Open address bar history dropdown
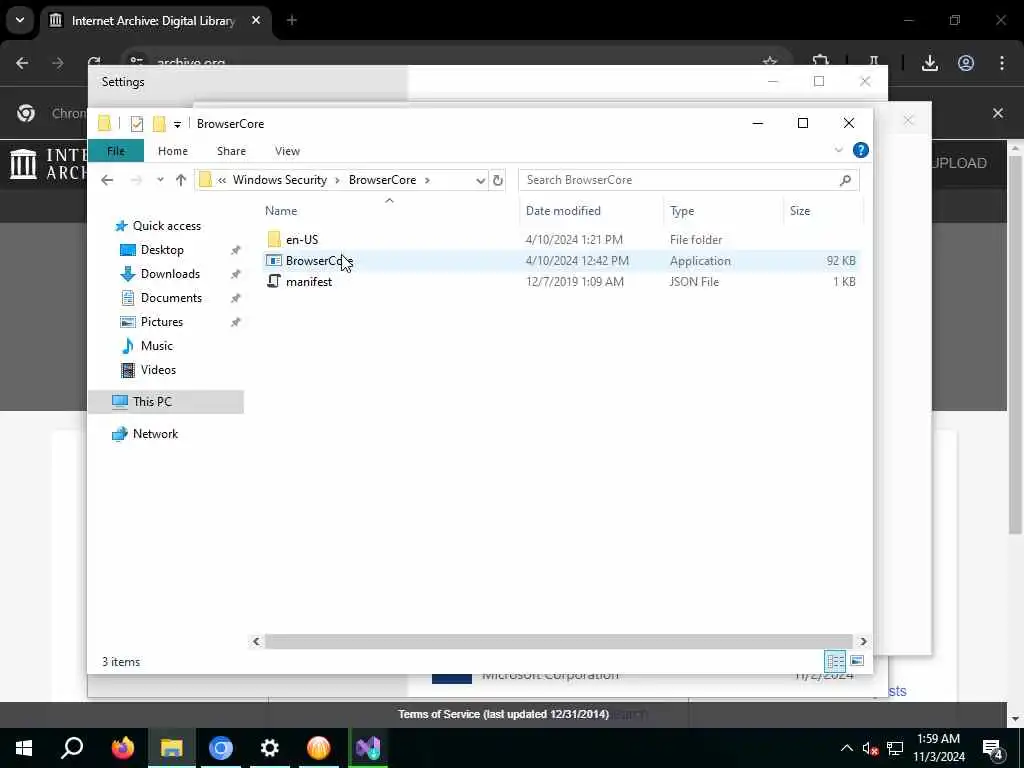The image size is (1024, 768). pyautogui.click(x=480, y=180)
